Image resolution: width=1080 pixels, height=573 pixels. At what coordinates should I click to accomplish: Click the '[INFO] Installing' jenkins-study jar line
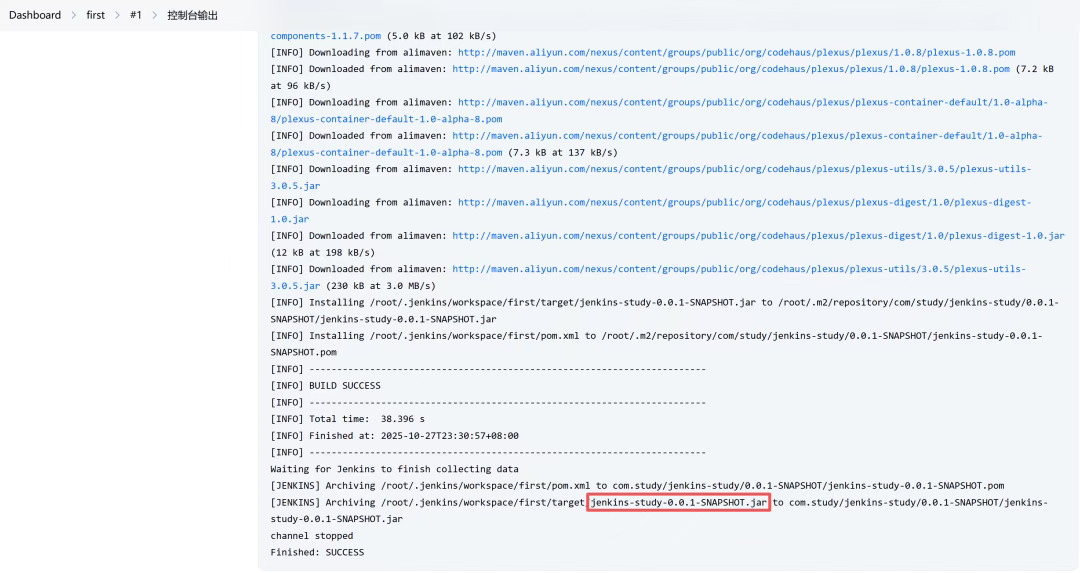pyautogui.click(x=665, y=311)
